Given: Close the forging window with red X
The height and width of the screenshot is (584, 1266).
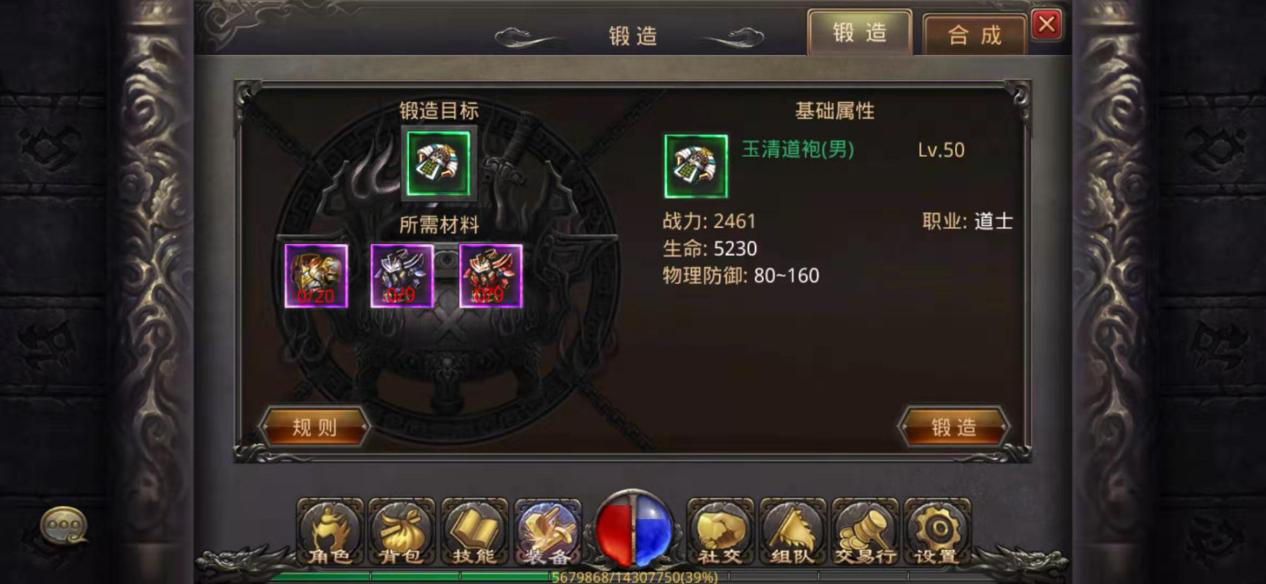Looking at the screenshot, I should [x=1046, y=24].
